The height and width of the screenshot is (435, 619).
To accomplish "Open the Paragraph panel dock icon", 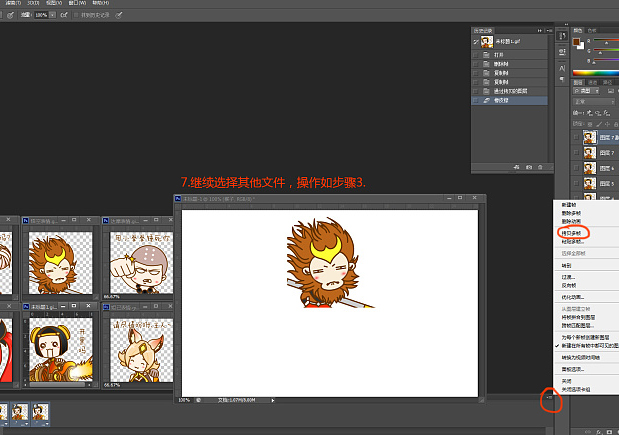I will point(562,79).
